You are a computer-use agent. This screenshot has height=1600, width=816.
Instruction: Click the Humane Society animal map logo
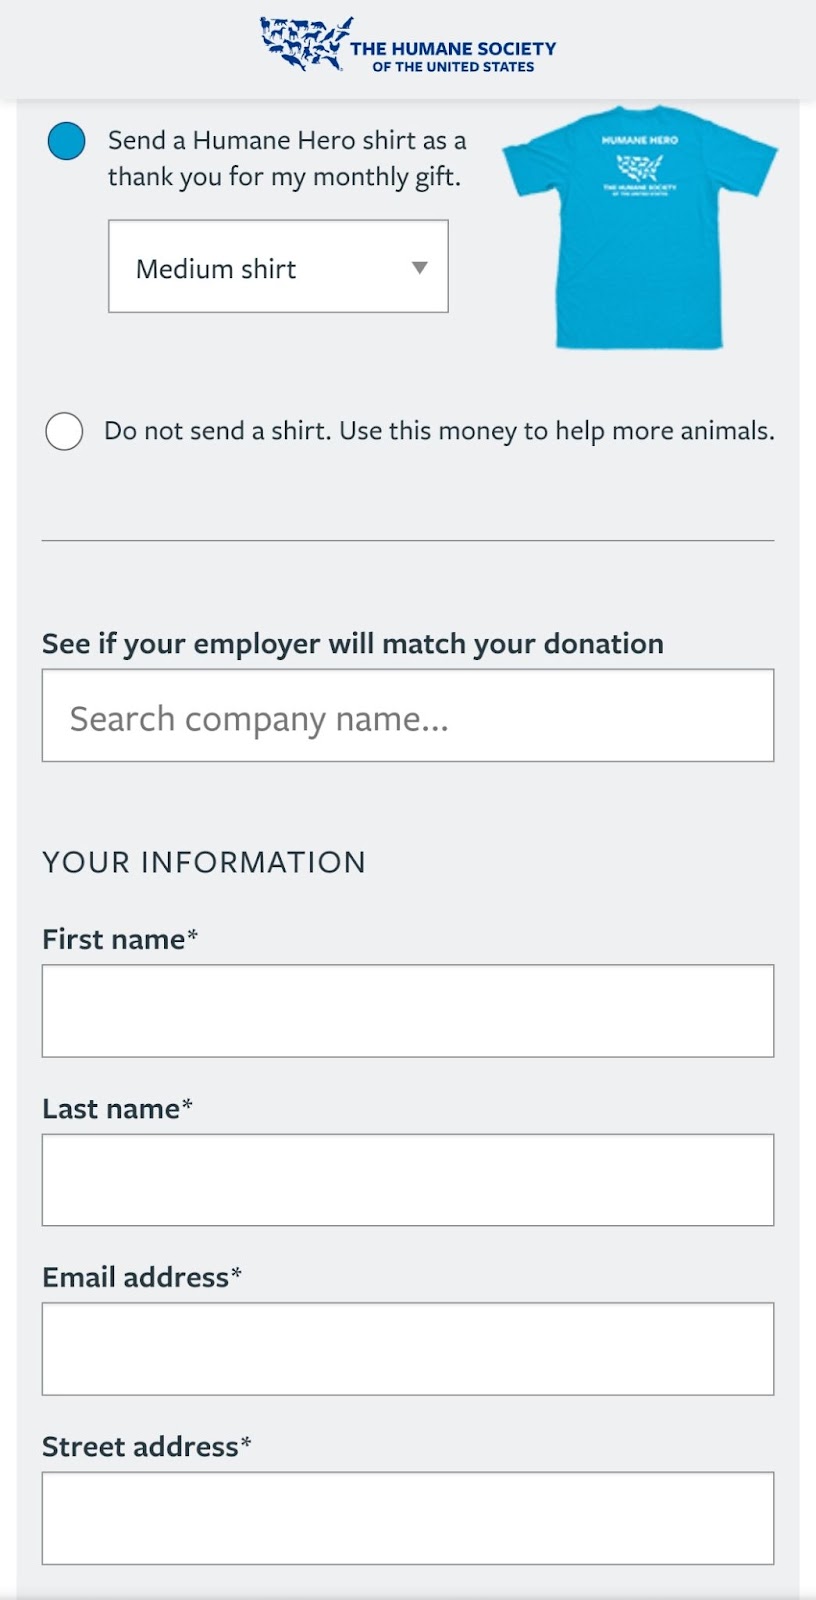pyautogui.click(x=305, y=44)
